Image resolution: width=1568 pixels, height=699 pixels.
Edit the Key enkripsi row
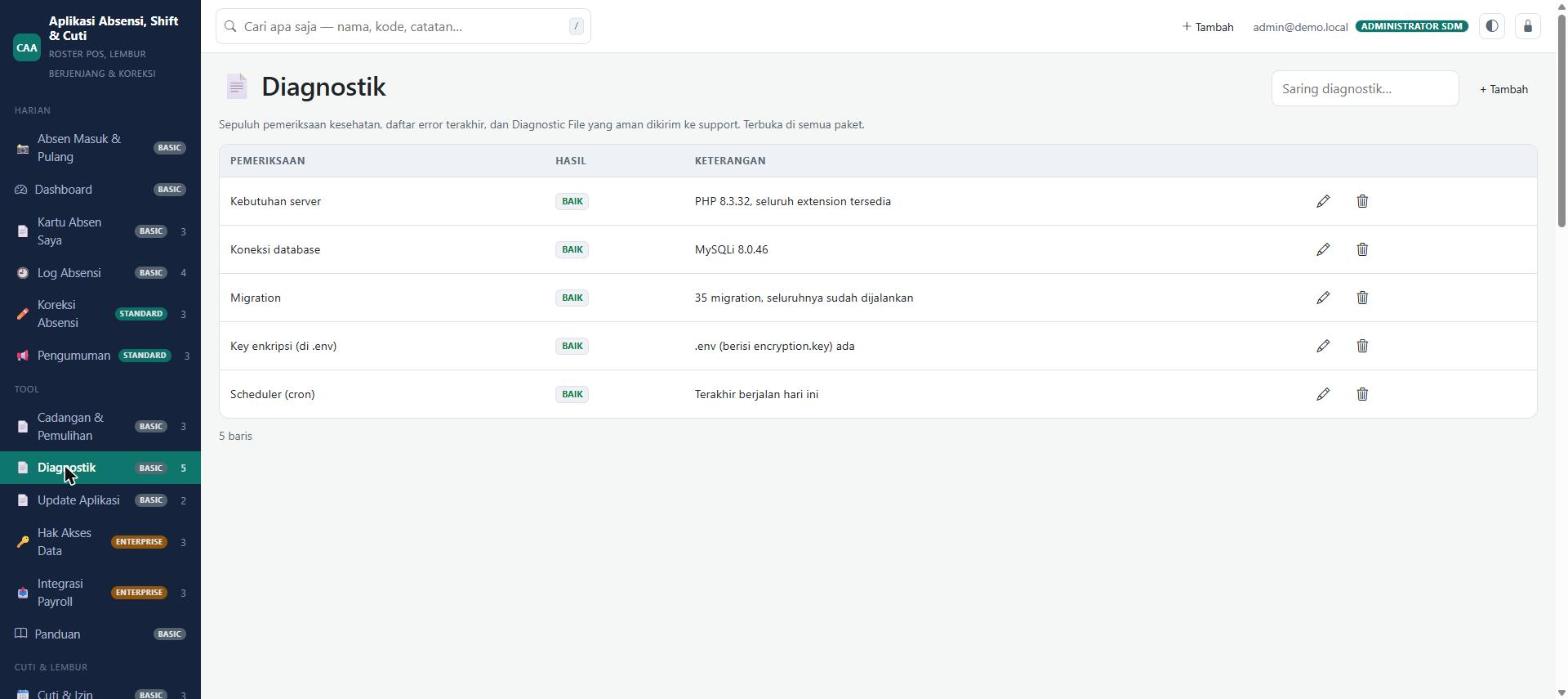1323,346
